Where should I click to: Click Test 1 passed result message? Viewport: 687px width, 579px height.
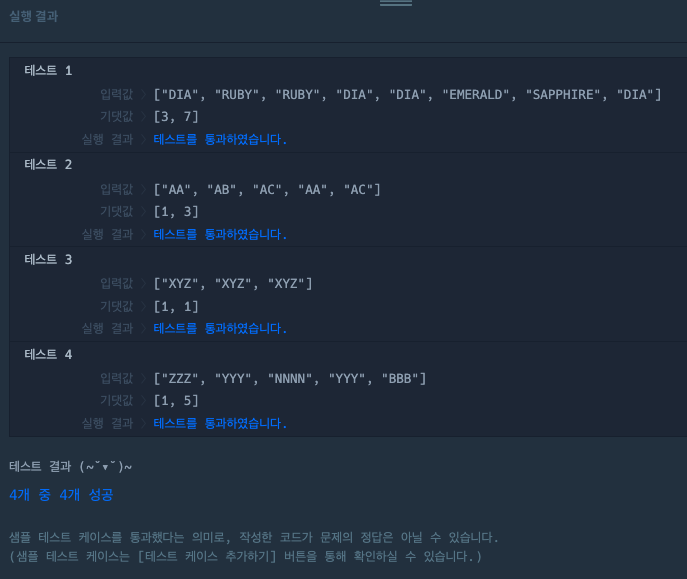[x=220, y=139]
